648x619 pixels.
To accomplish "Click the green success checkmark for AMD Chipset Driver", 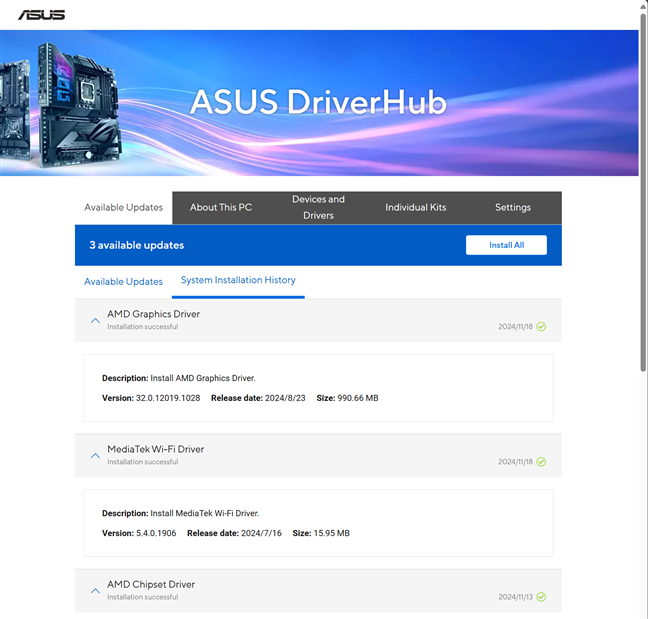I will click(541, 597).
